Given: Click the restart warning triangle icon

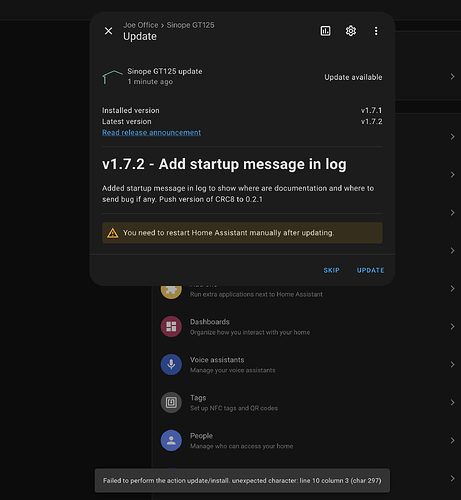Looking at the screenshot, I should (x=113, y=233).
